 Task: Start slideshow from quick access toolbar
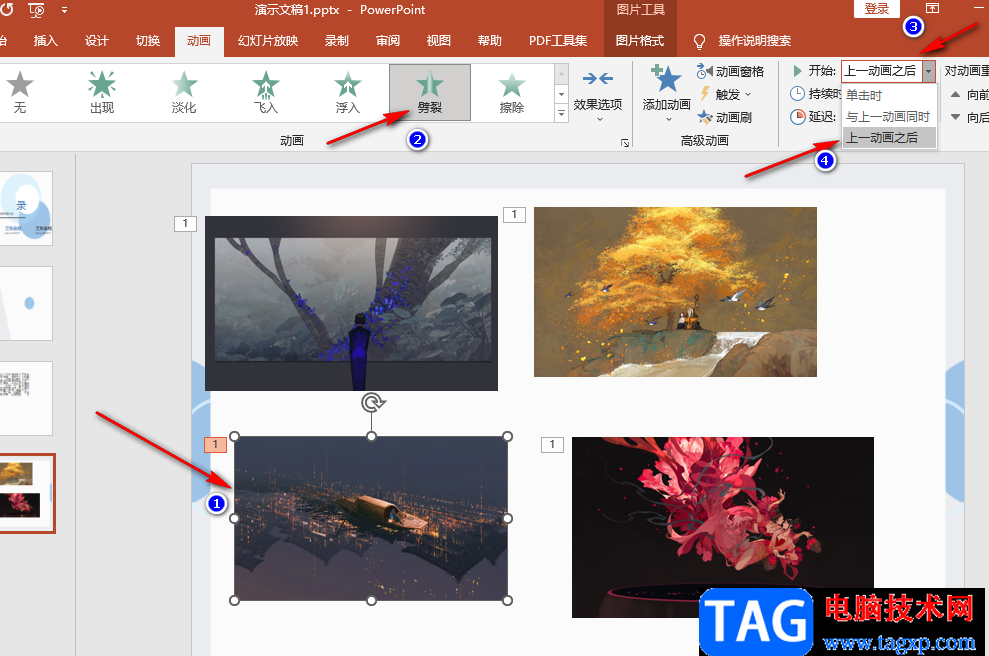[x=37, y=9]
